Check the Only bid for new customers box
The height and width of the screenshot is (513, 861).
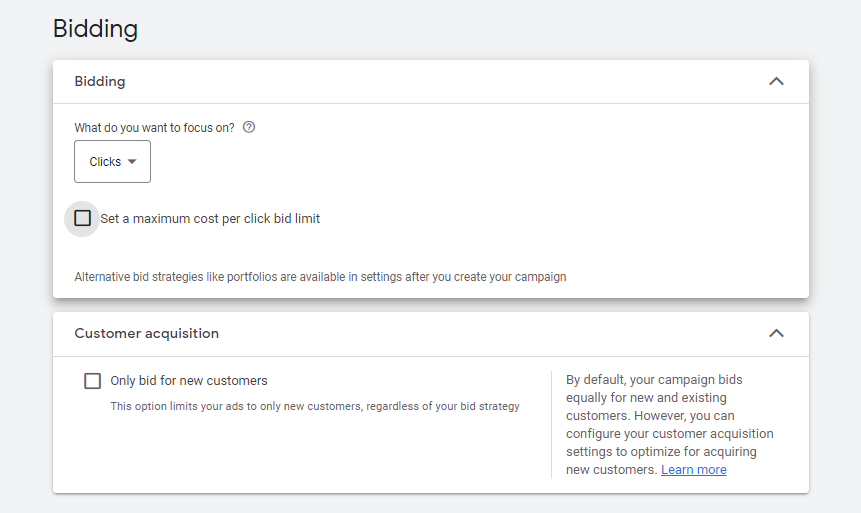coord(93,381)
